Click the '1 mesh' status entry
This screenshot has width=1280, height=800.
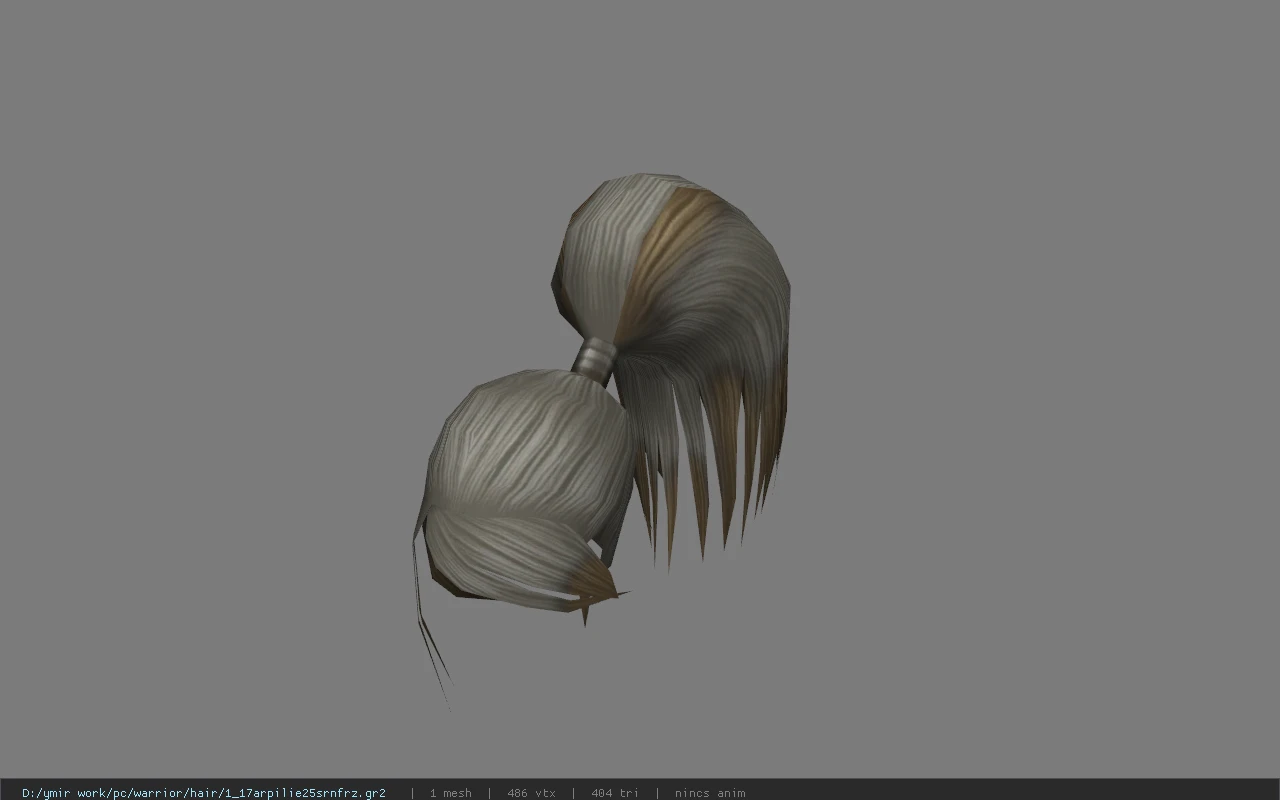pyautogui.click(x=450, y=793)
